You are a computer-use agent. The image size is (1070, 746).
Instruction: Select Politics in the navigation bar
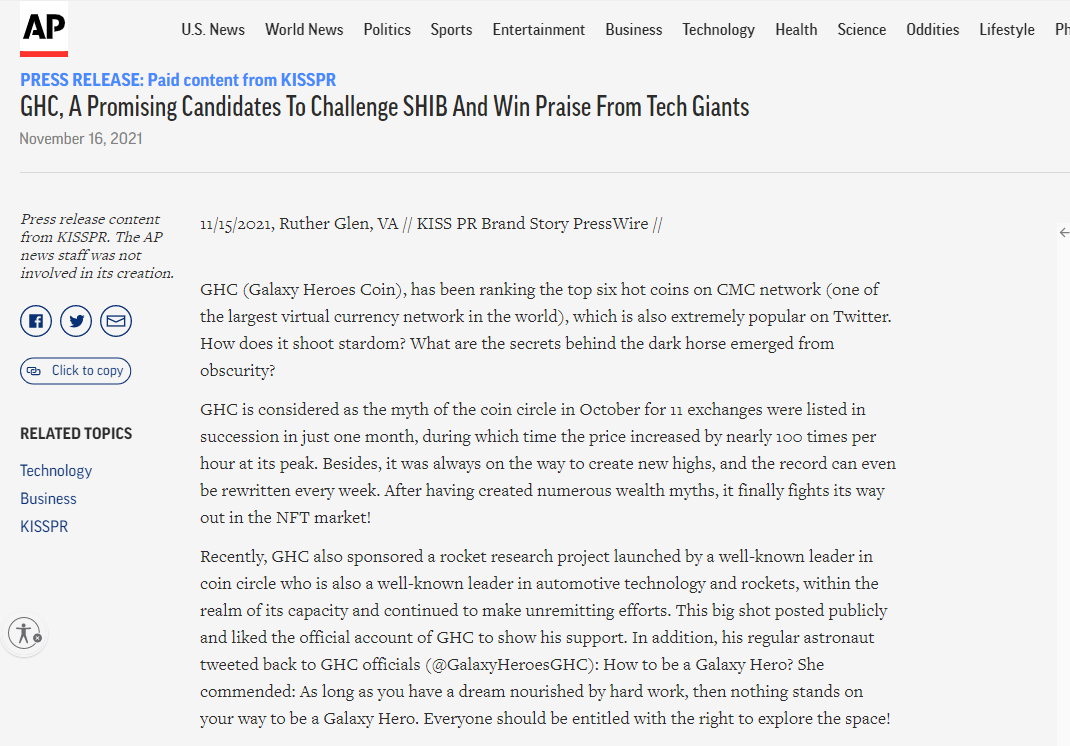387,29
